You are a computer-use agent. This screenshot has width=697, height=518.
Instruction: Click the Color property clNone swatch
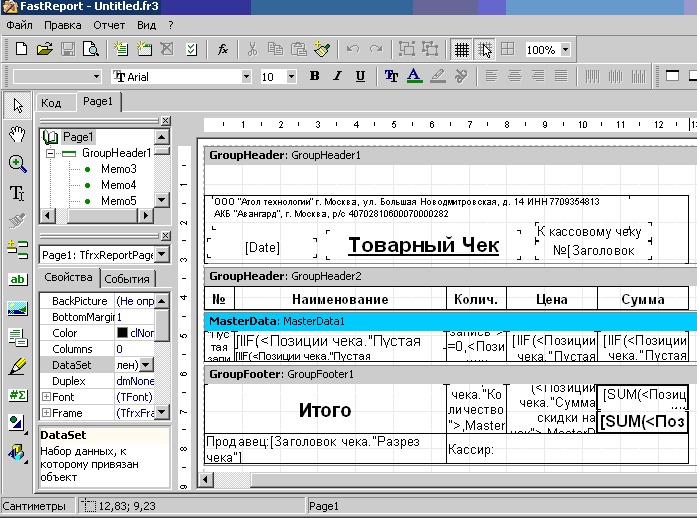pyautogui.click(x=122, y=333)
